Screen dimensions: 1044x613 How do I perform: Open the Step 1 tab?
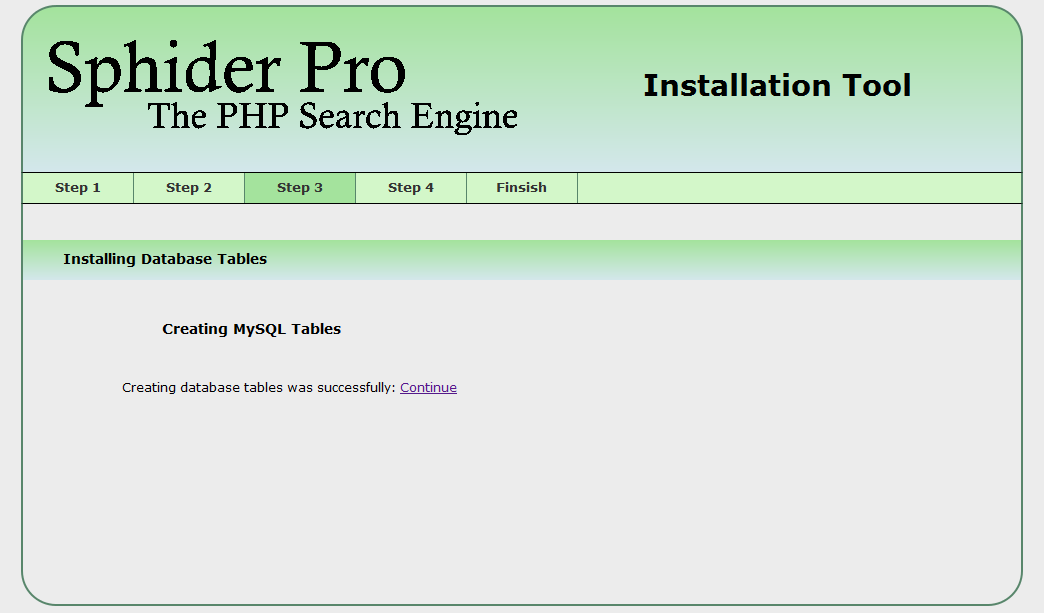coord(78,188)
